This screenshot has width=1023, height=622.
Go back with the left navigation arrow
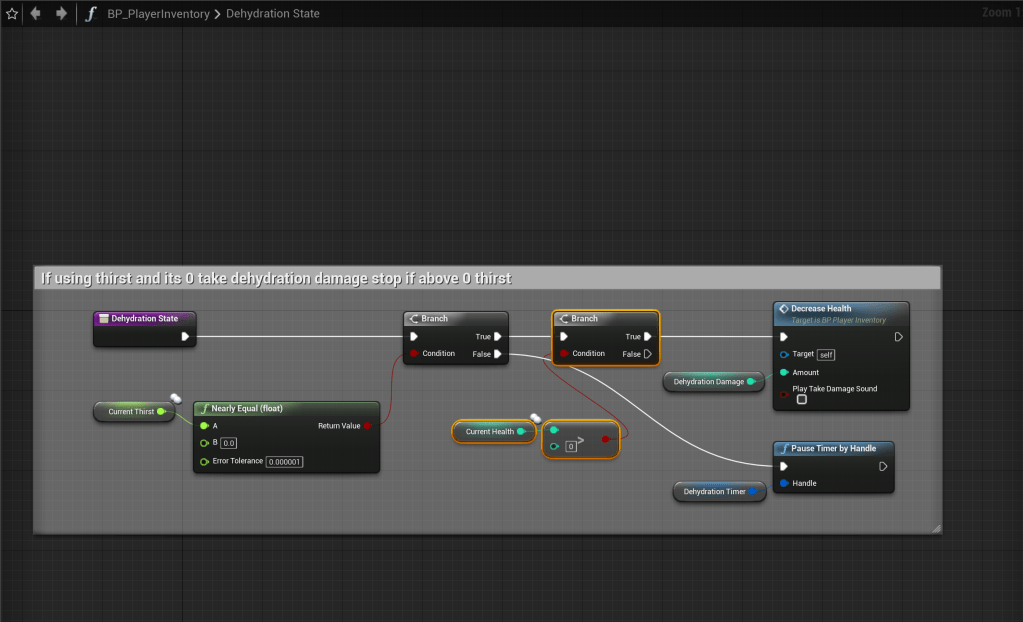(x=36, y=14)
